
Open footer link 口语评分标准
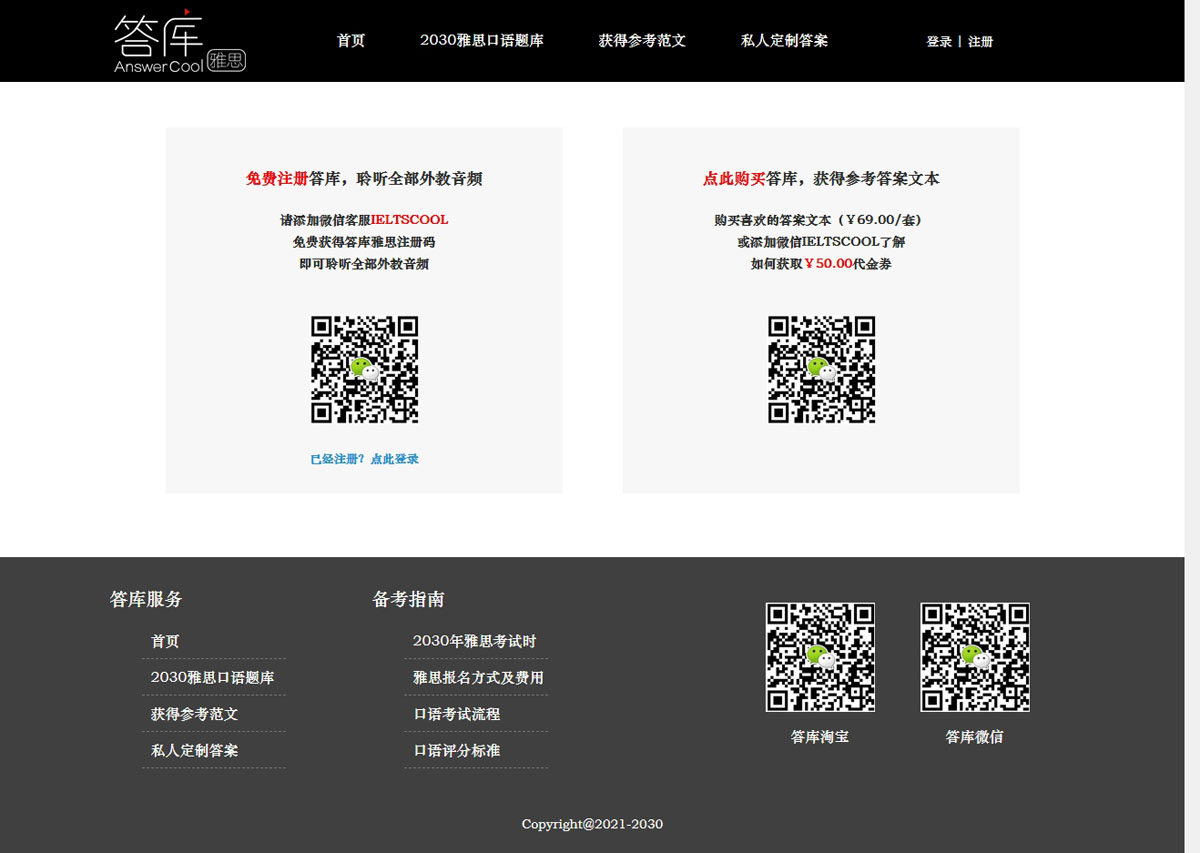pos(457,750)
